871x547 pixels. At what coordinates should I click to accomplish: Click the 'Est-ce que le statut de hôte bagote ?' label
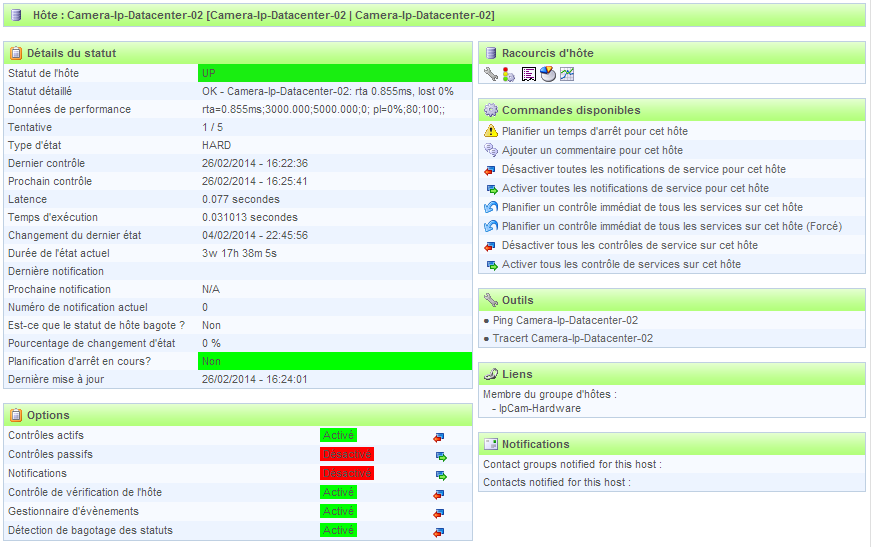coord(96,325)
